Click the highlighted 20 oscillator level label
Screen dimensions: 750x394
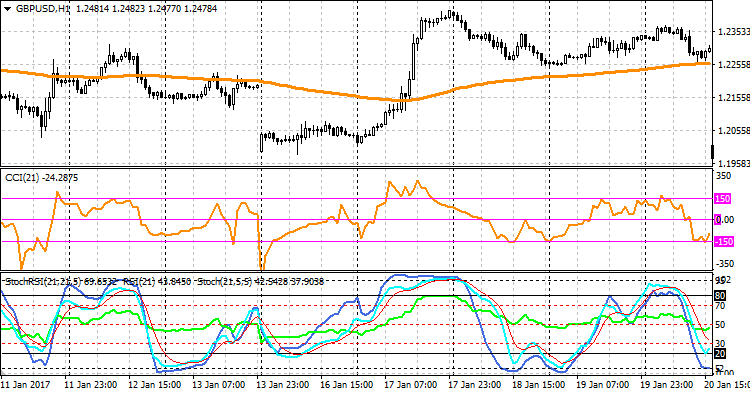[x=720, y=354]
